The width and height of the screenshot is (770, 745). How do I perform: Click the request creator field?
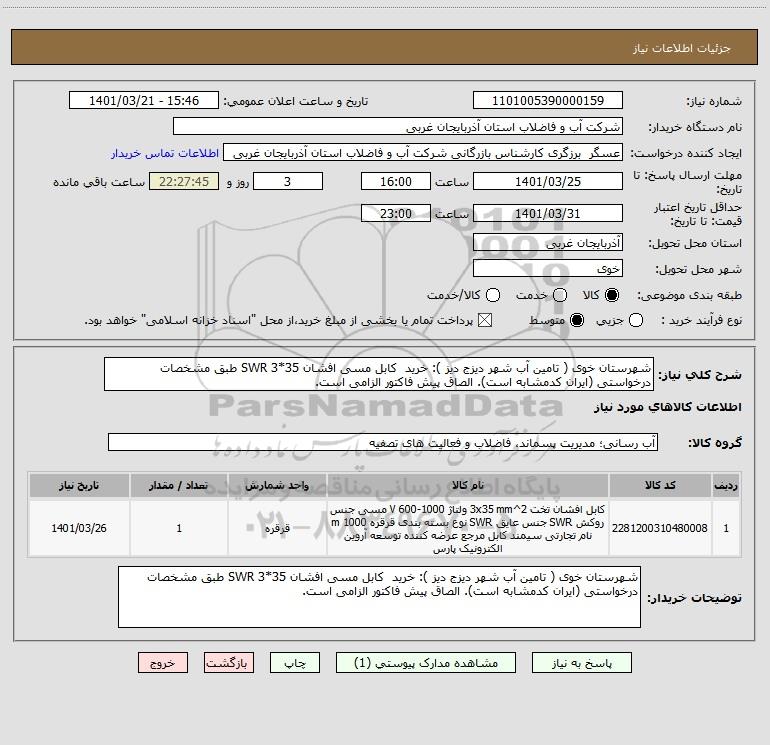[x=423, y=153]
